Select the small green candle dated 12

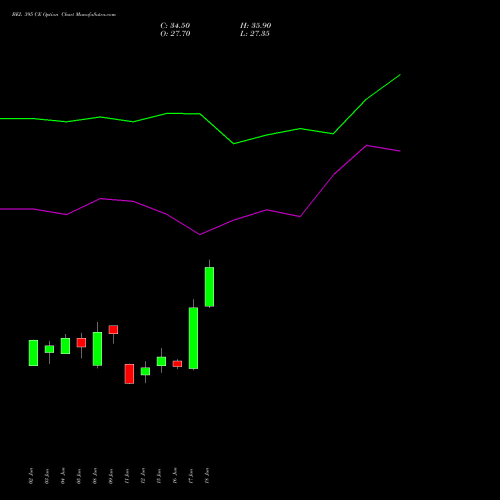145,371
